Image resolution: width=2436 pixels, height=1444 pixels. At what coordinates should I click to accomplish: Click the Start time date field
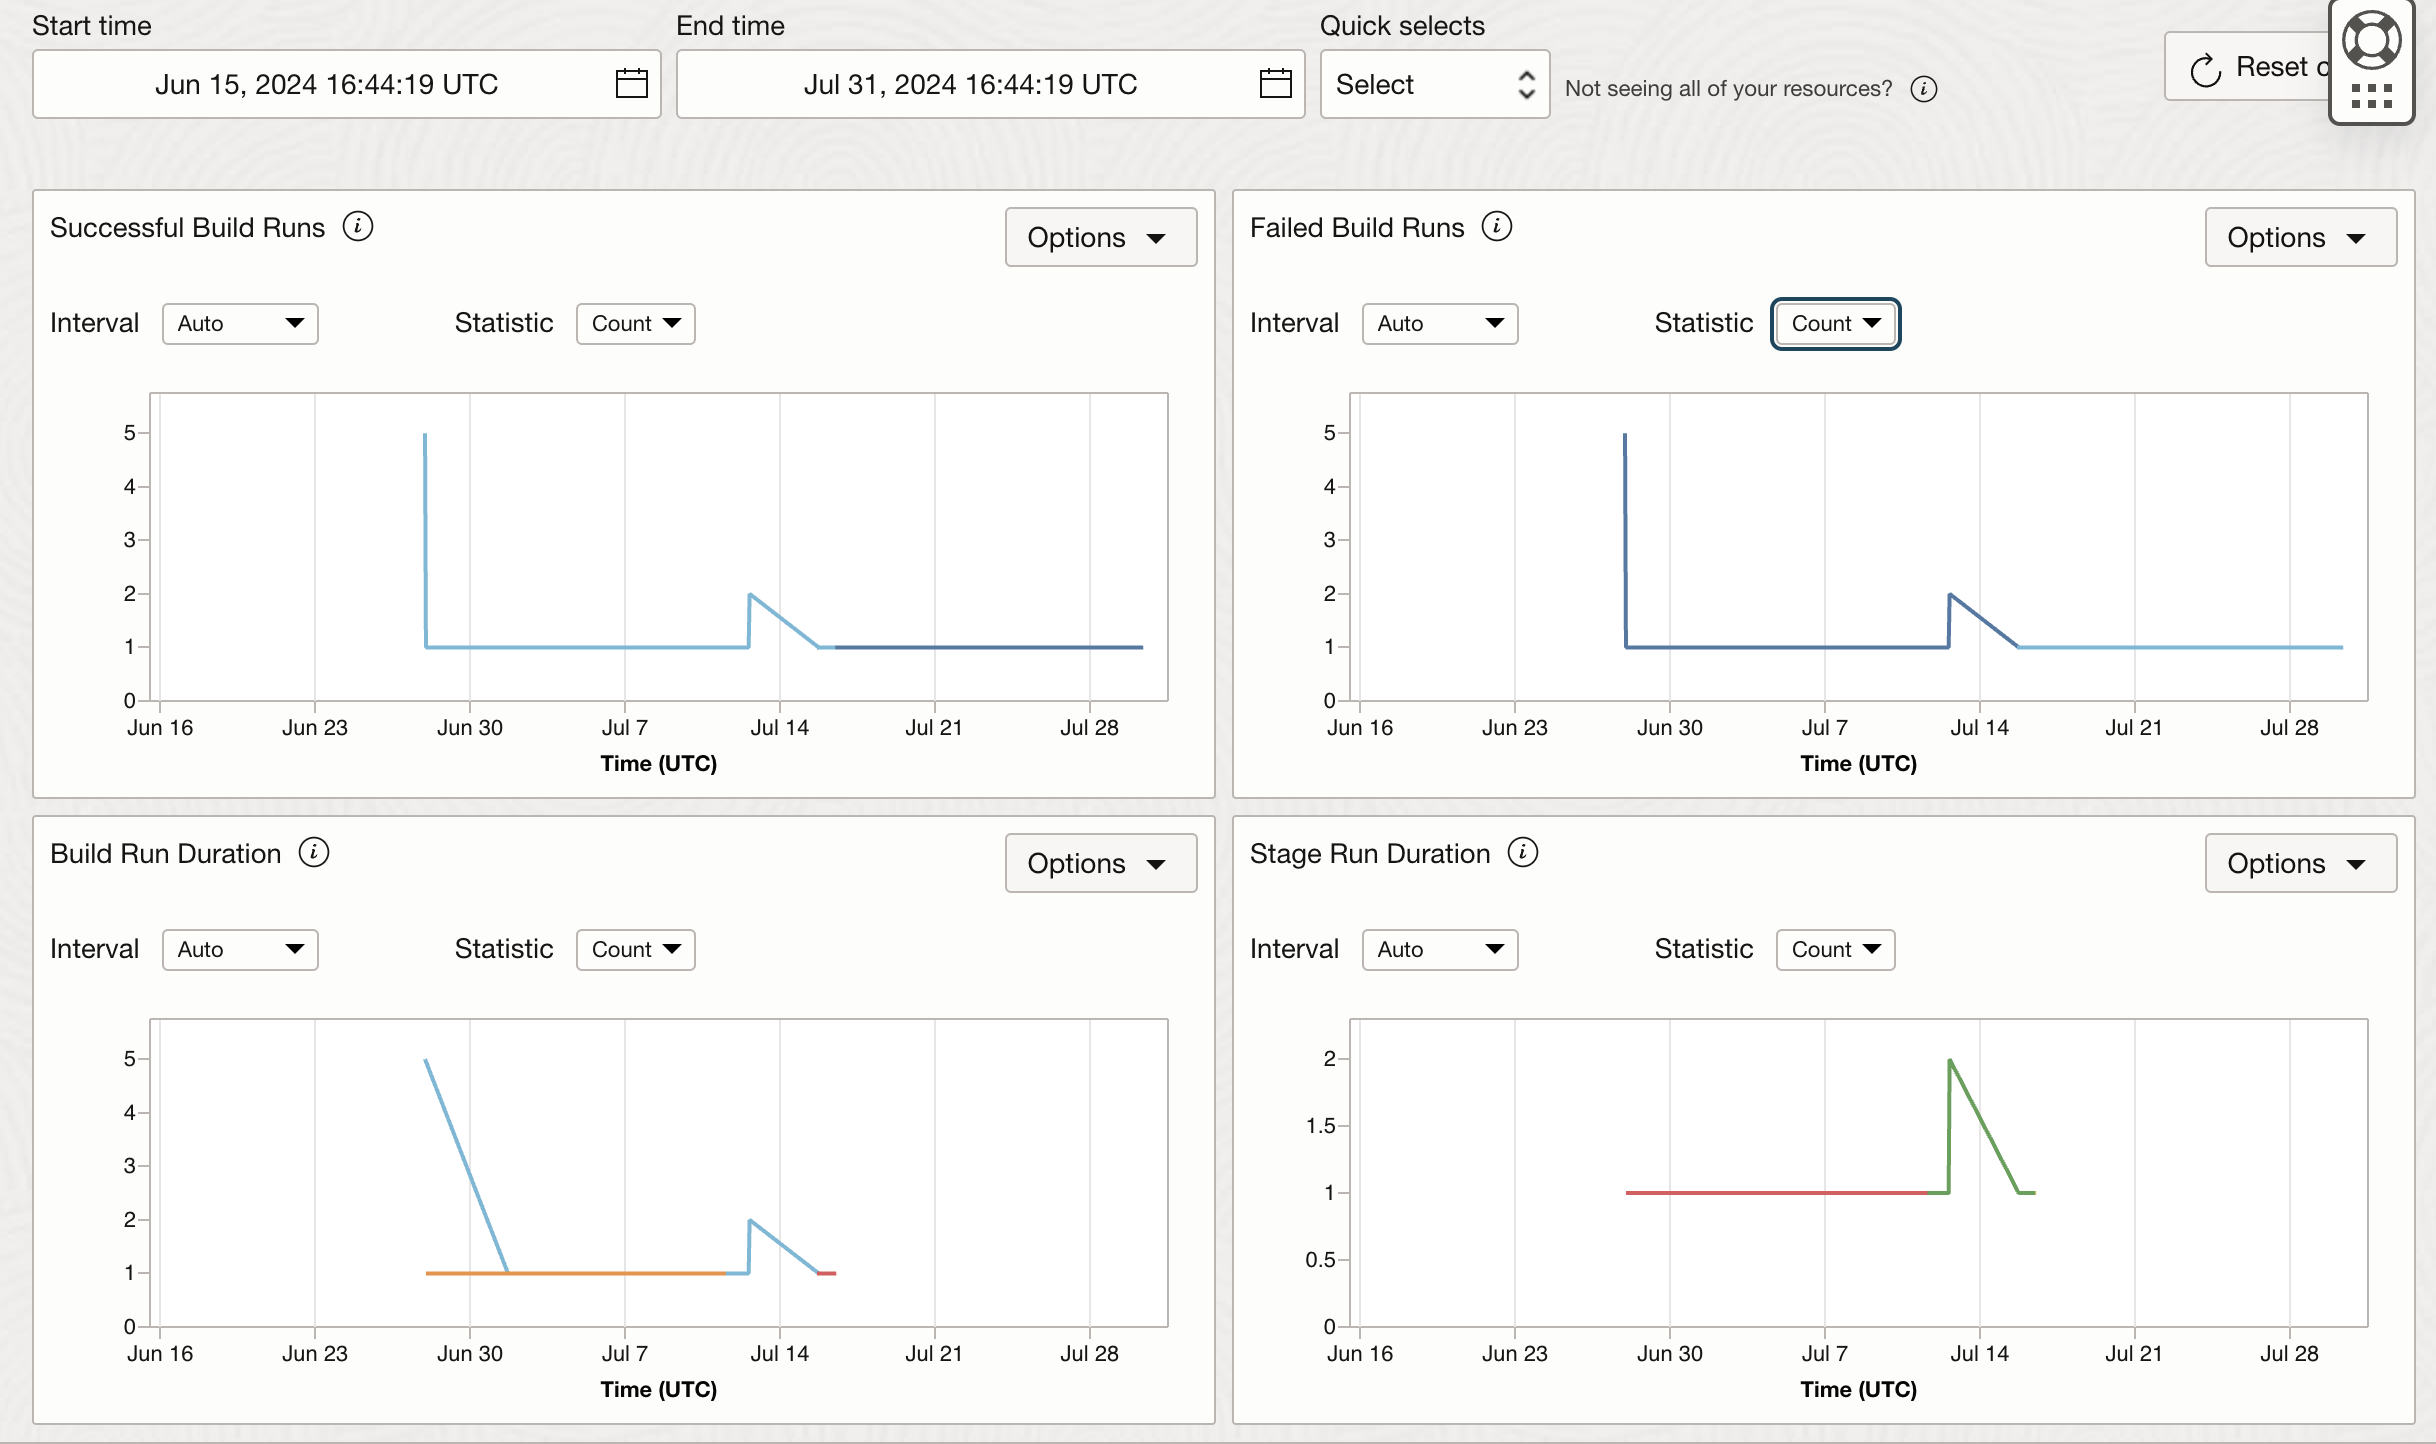pos(327,84)
